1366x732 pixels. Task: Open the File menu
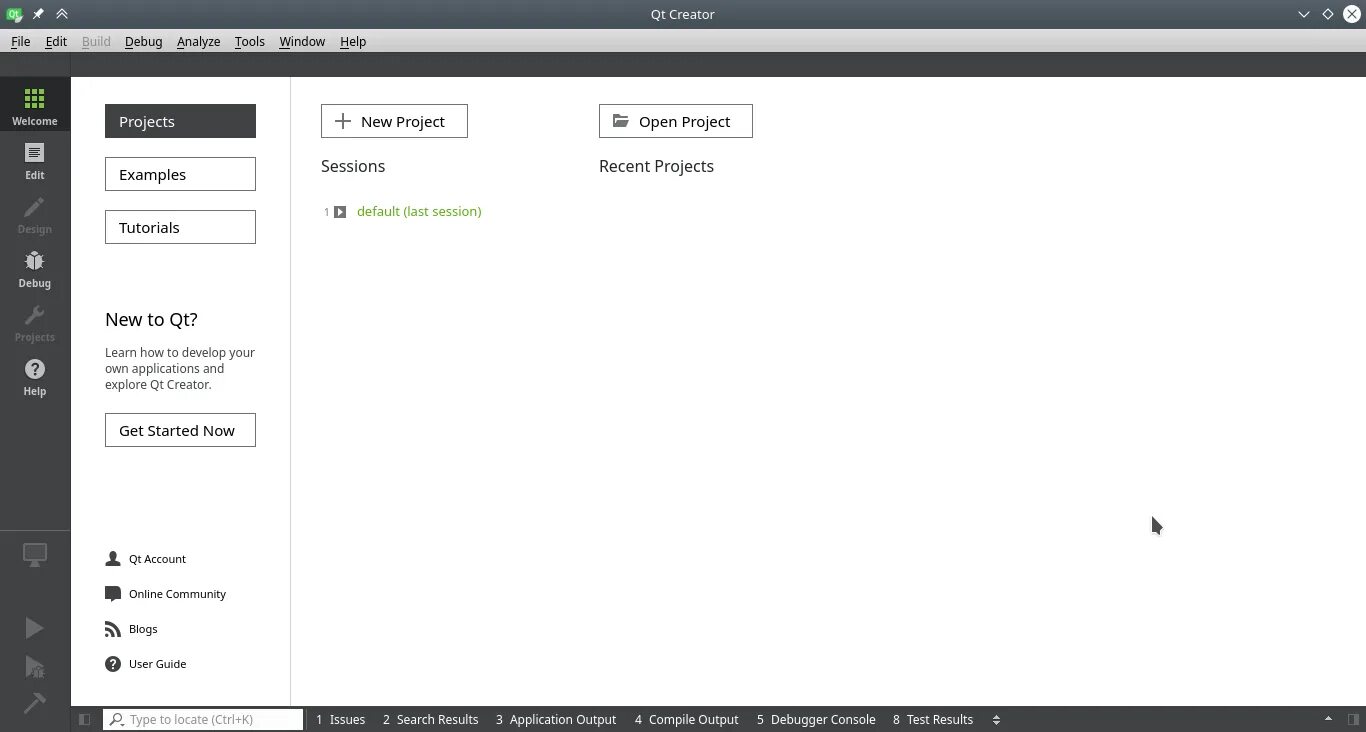pyautogui.click(x=20, y=41)
